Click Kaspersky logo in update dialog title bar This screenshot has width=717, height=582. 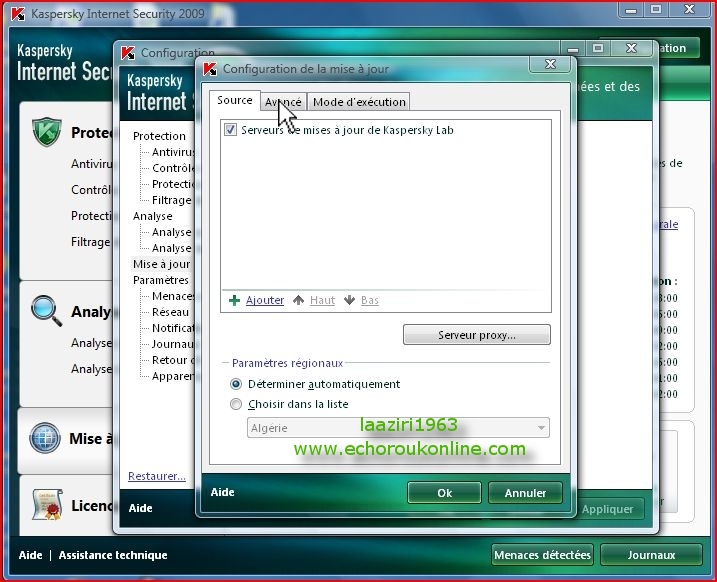210,69
